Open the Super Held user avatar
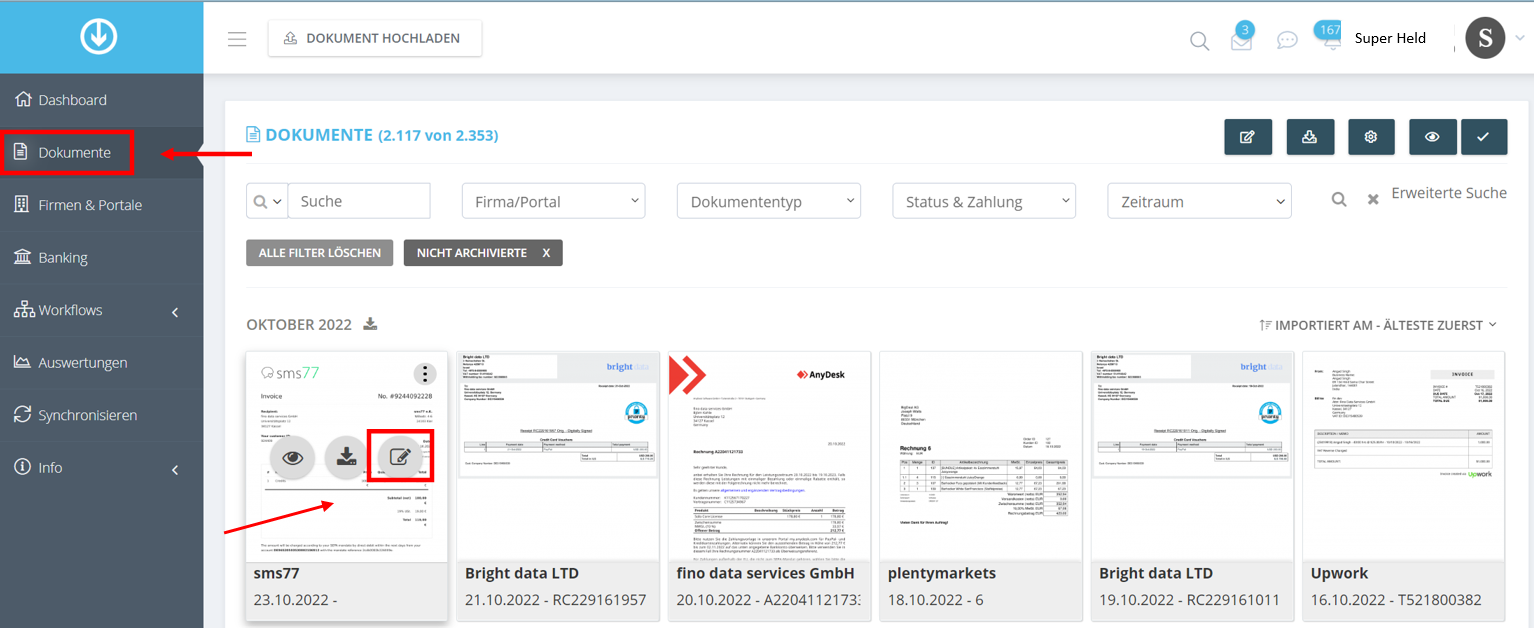Image resolution: width=1534 pixels, height=628 pixels. 1485,38
